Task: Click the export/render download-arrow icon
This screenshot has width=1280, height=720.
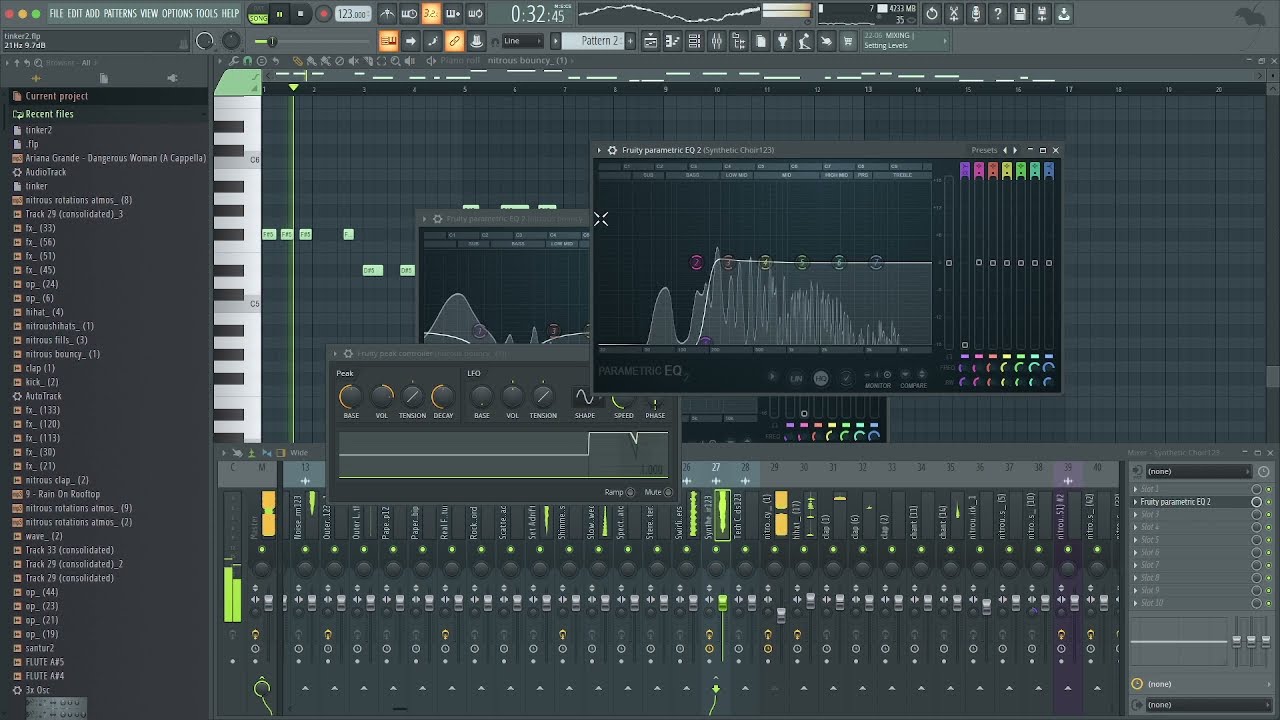Action: point(1064,14)
